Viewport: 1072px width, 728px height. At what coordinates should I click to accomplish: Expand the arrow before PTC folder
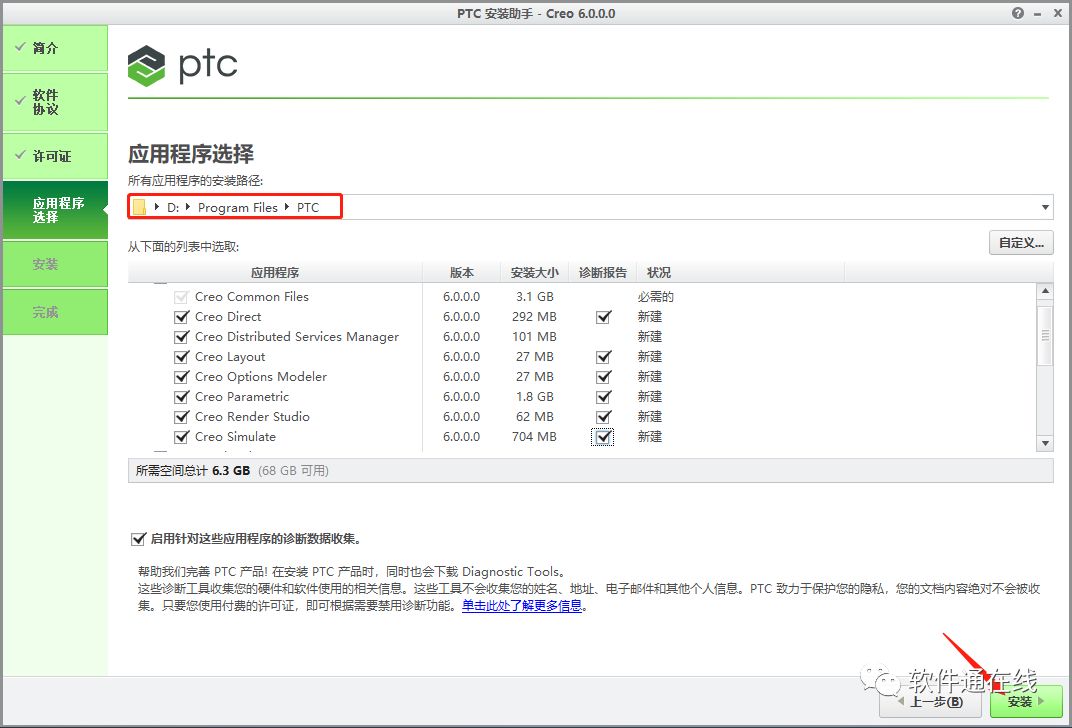point(287,206)
